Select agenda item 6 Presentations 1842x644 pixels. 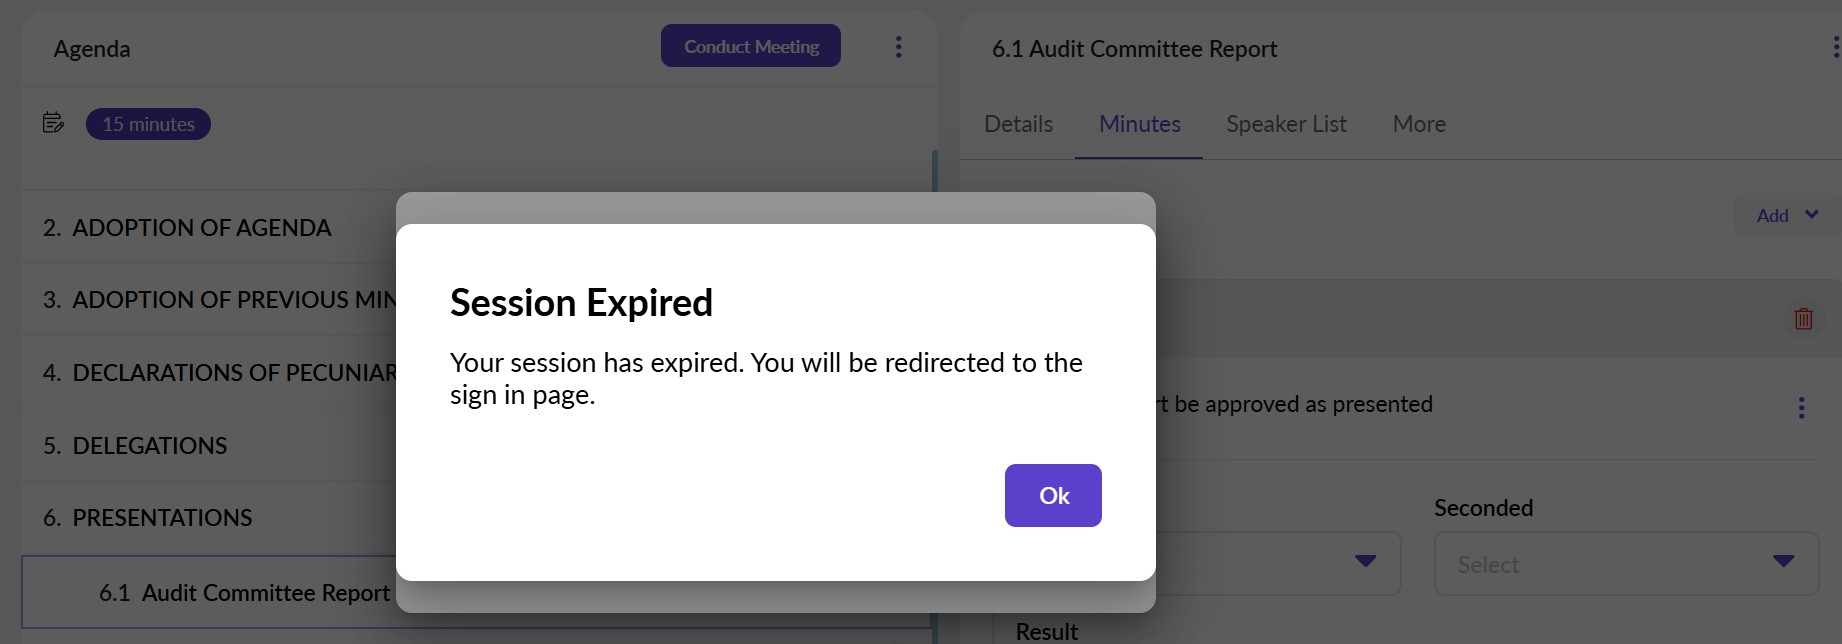162,517
